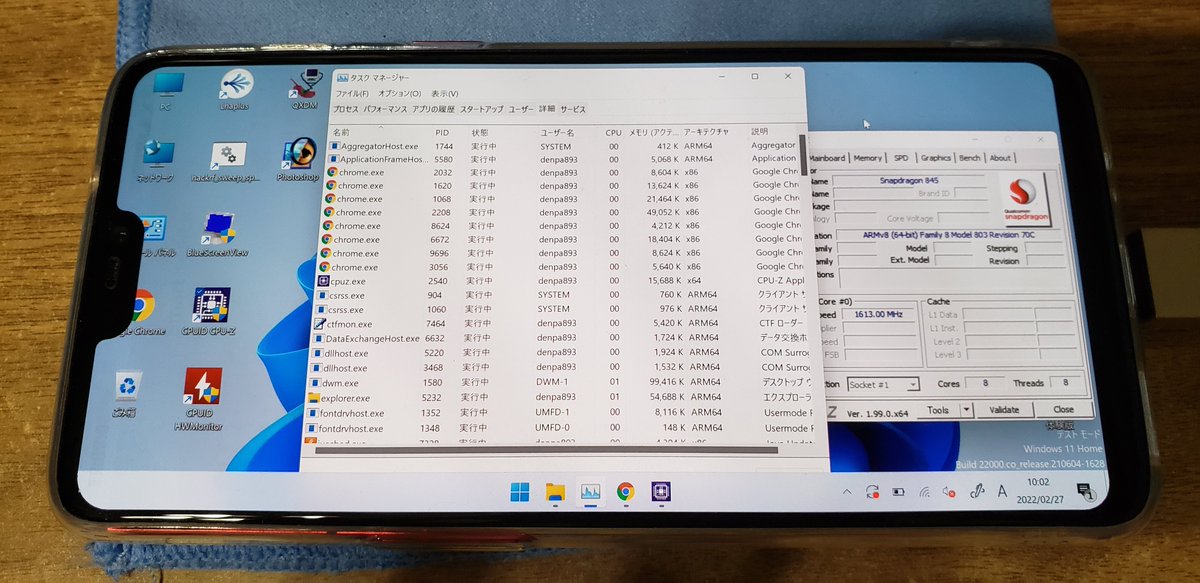
Task: Switch to the パフォーマンス tab
Action: (385, 109)
